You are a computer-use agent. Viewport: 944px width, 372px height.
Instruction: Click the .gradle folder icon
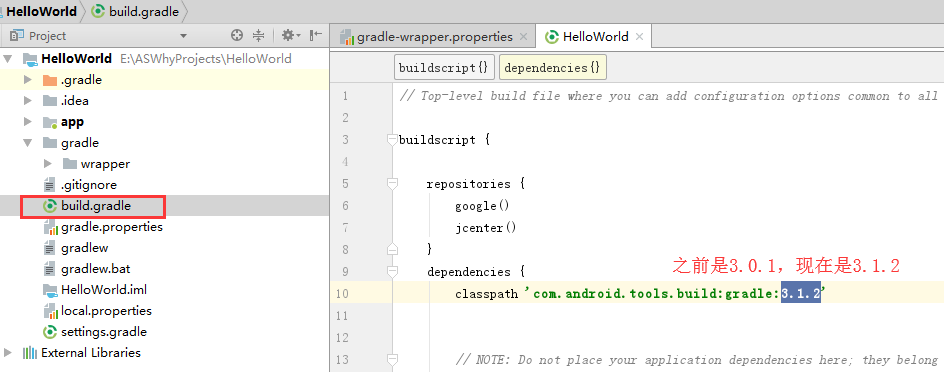(50, 79)
